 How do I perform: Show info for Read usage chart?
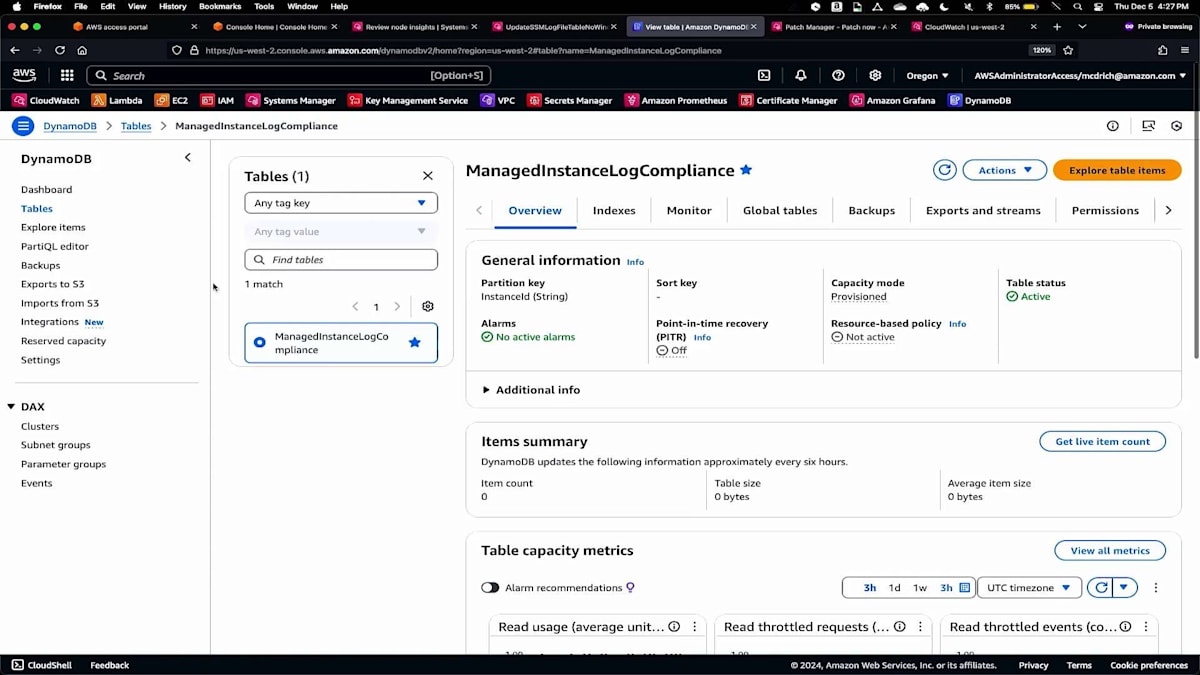pos(674,627)
